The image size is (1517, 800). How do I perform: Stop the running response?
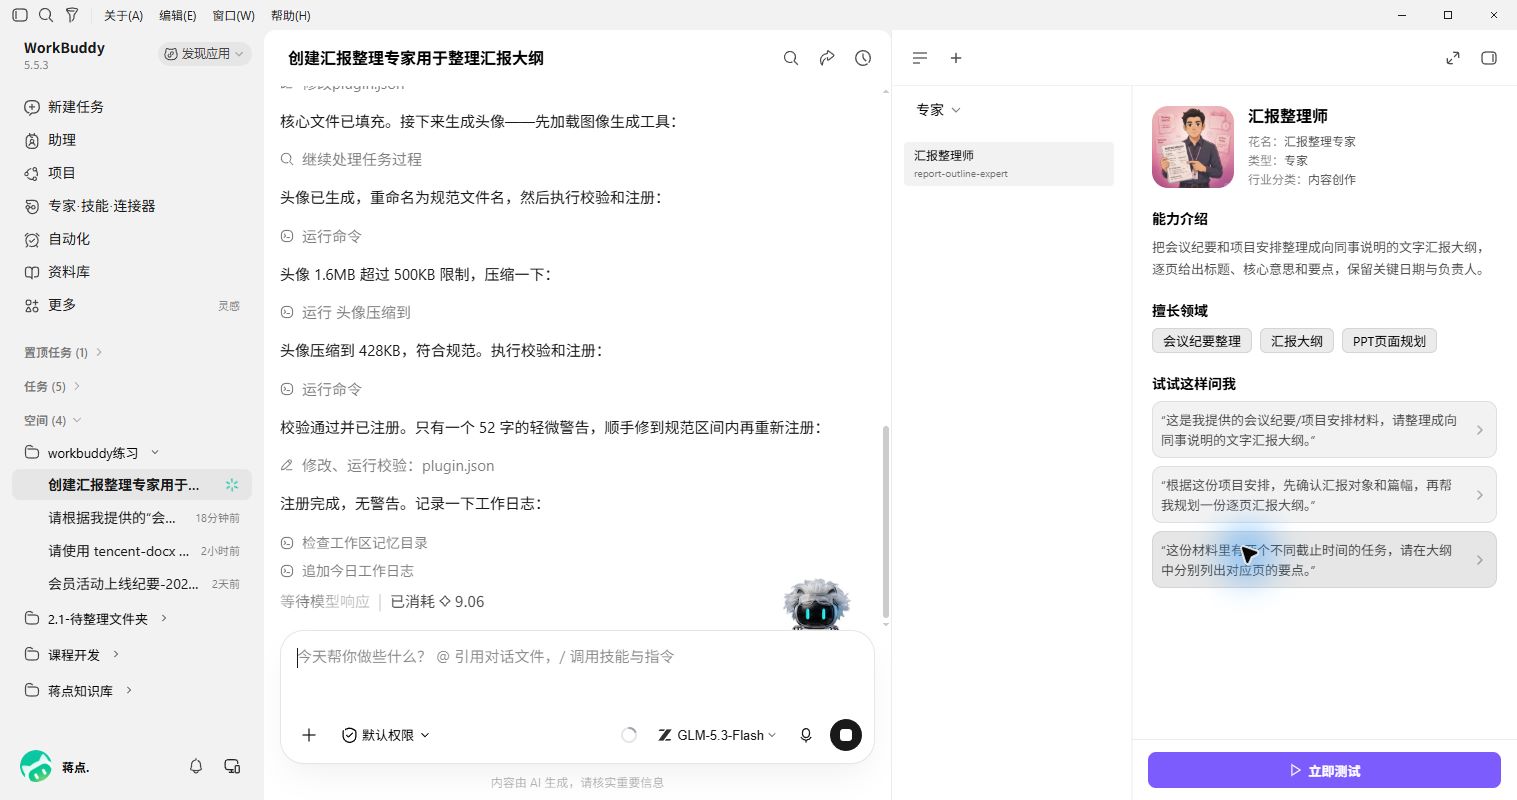tap(846, 735)
